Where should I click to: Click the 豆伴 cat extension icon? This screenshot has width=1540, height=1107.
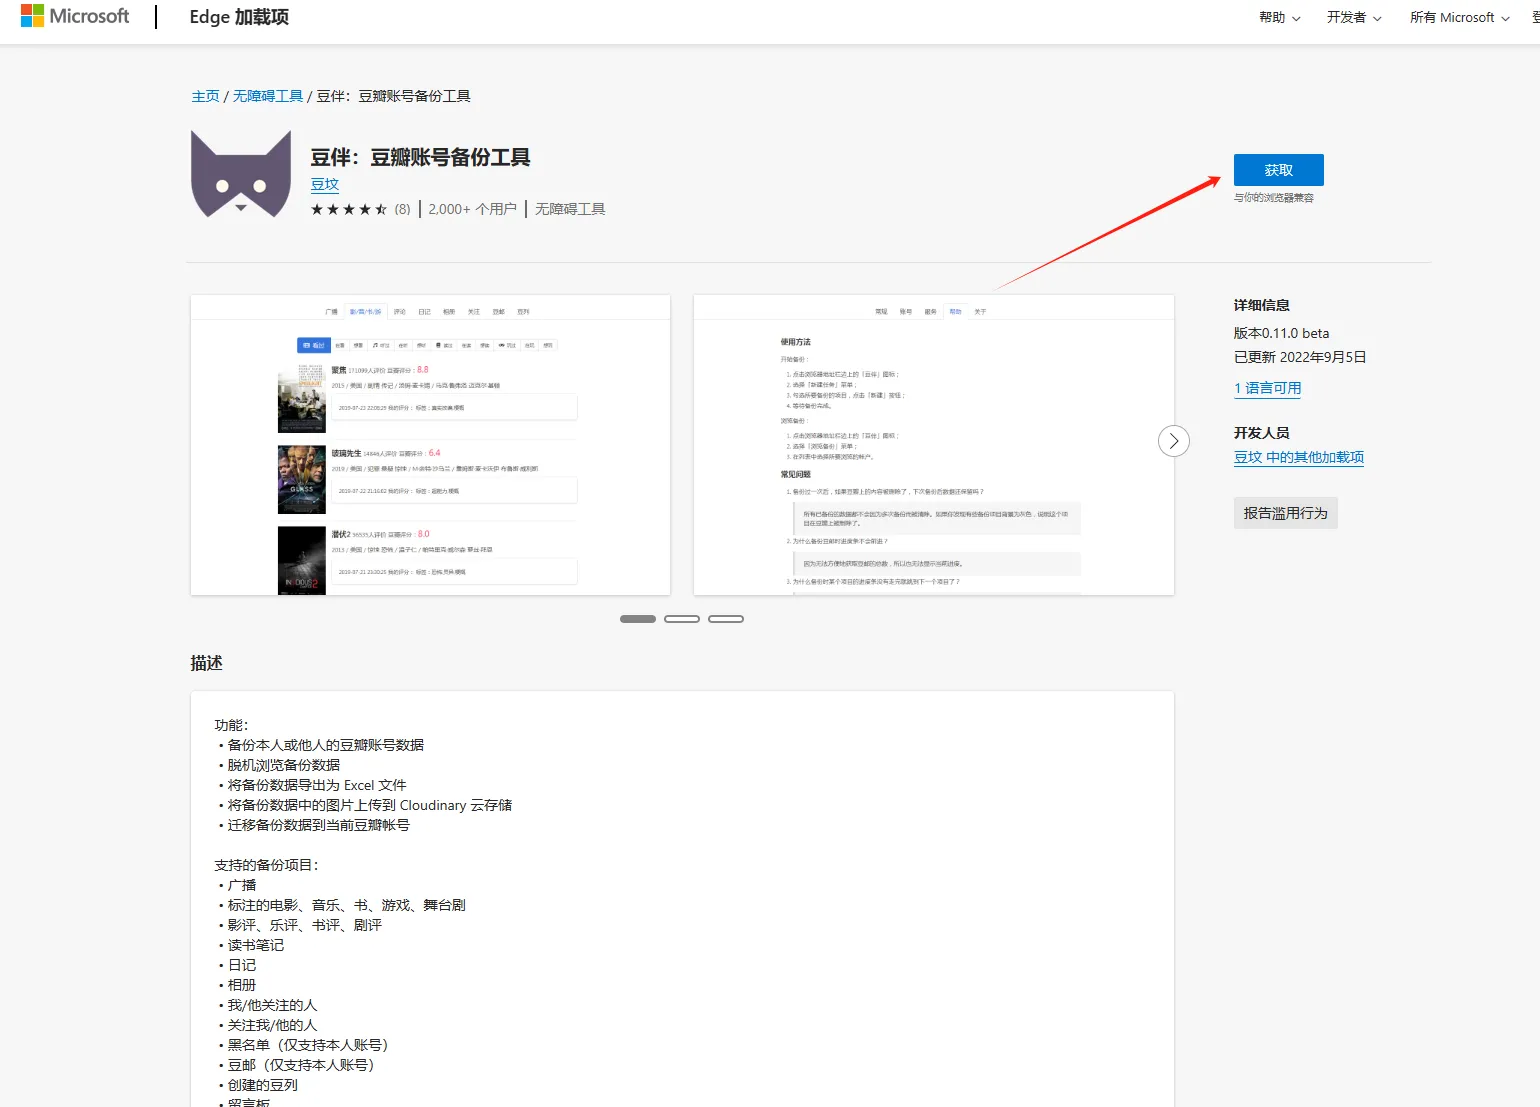(241, 174)
